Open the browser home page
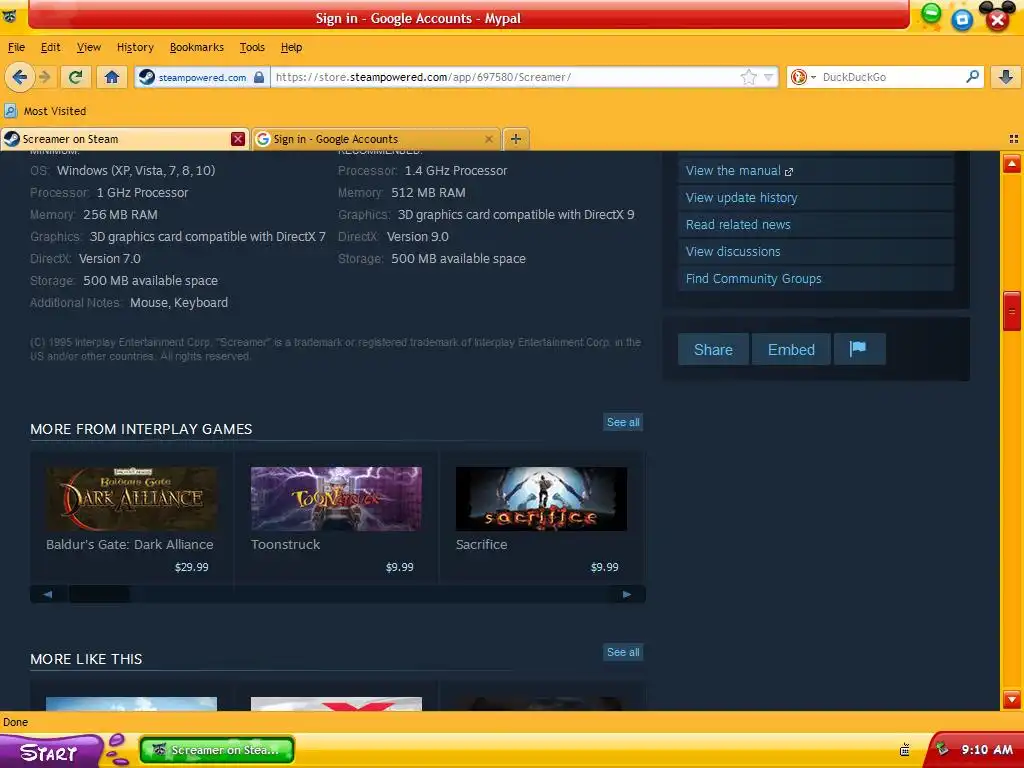Viewport: 1024px width, 768px height. pos(112,77)
